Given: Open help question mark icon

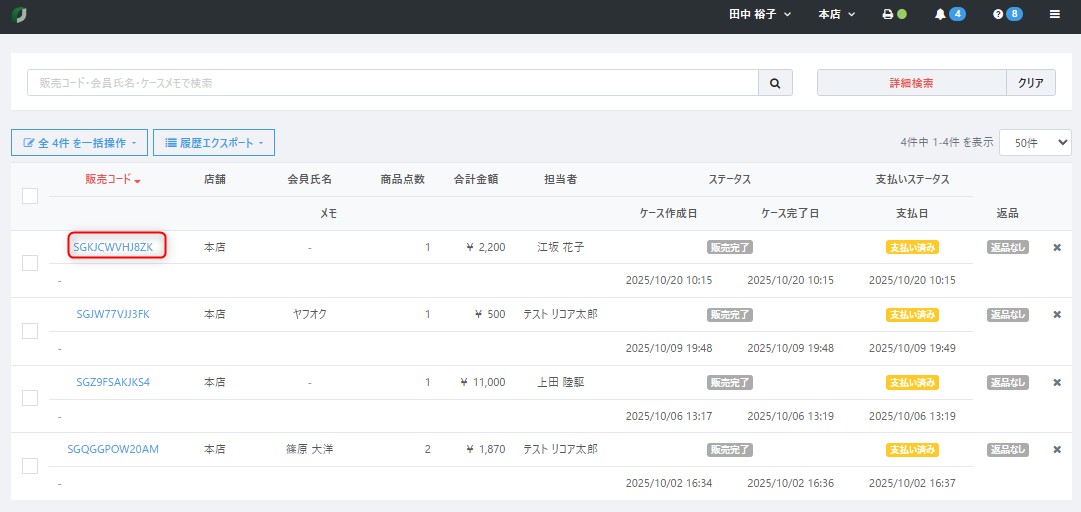Looking at the screenshot, I should 1007,14.
